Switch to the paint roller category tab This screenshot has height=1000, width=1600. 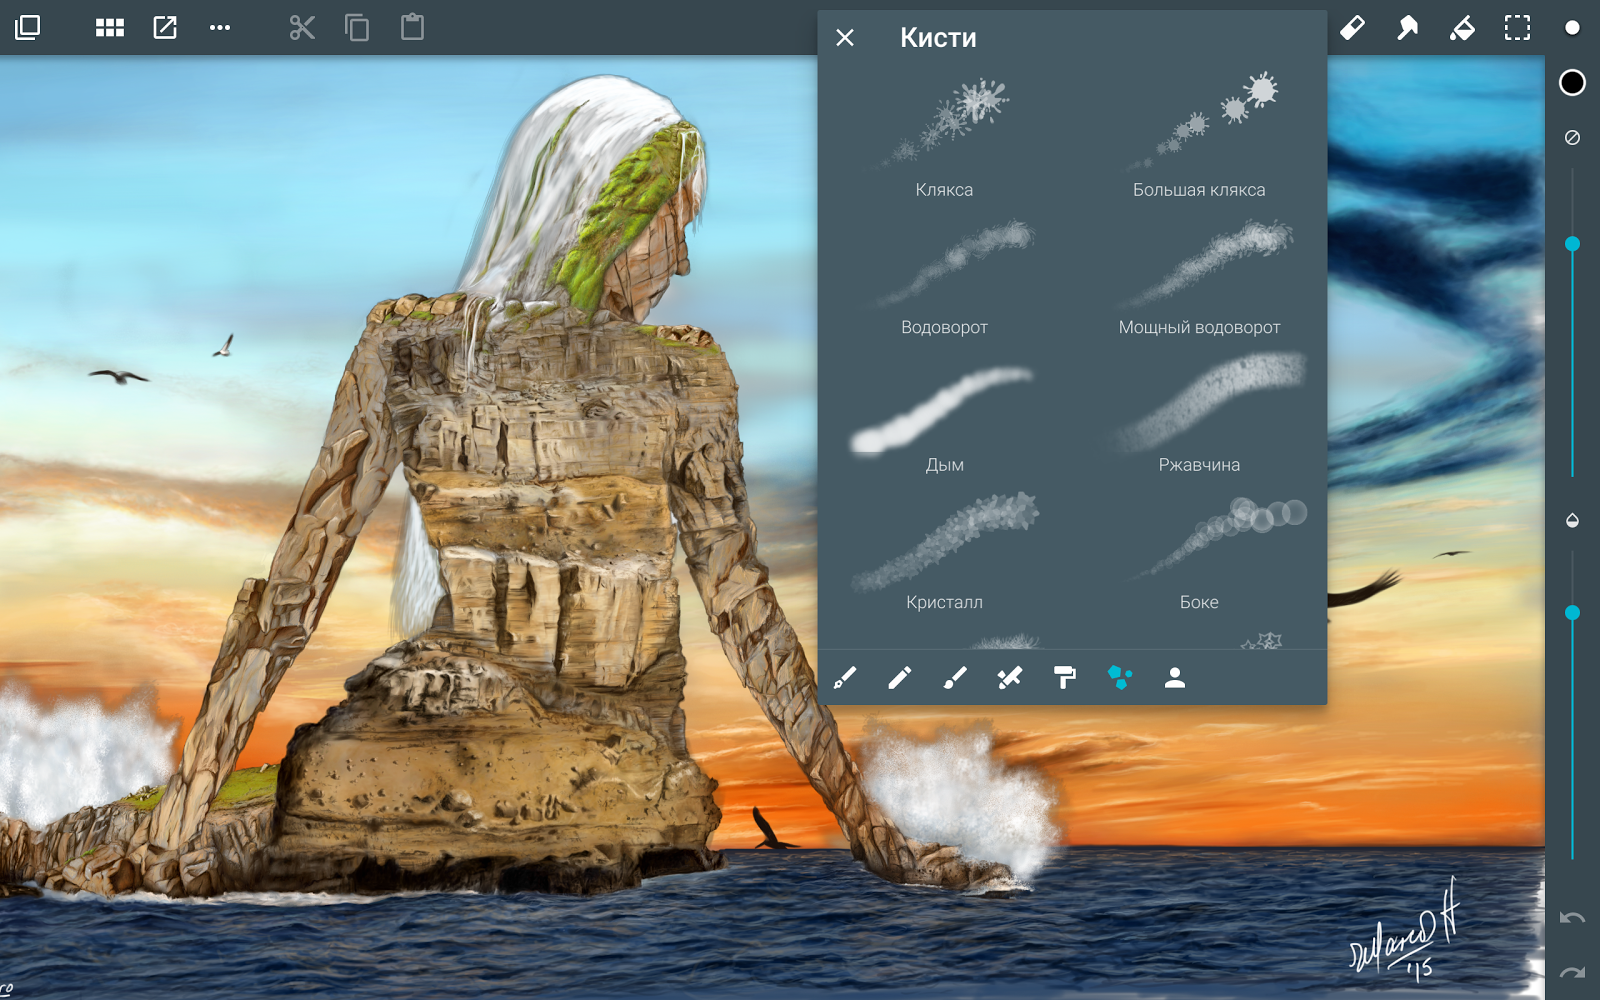point(1065,678)
